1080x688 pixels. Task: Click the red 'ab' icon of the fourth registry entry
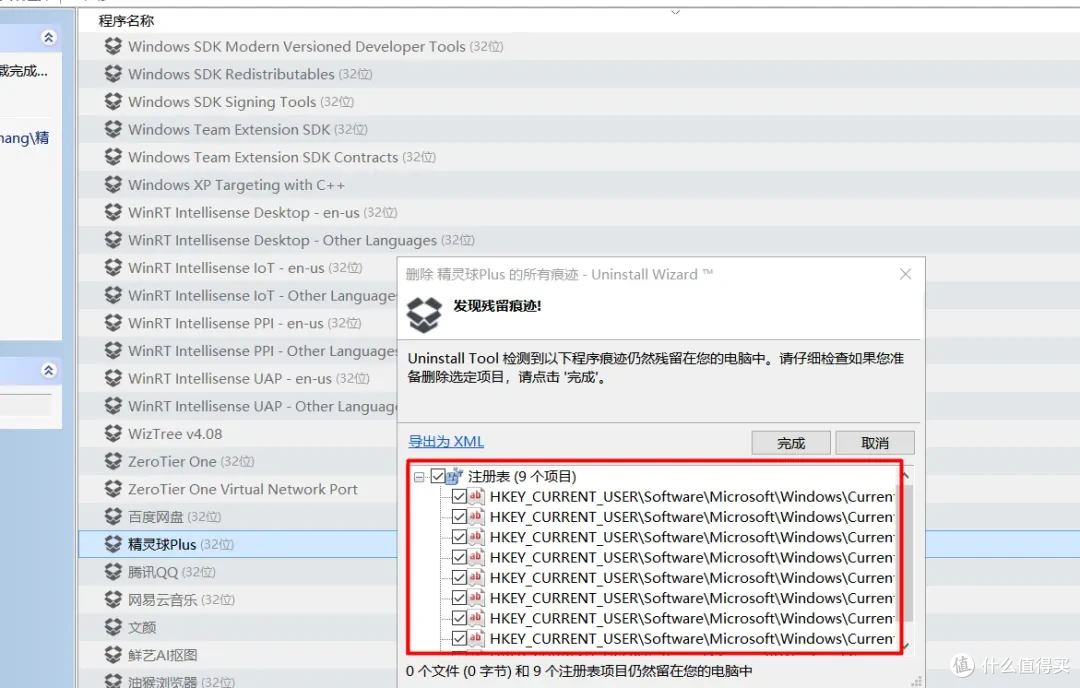pos(476,557)
